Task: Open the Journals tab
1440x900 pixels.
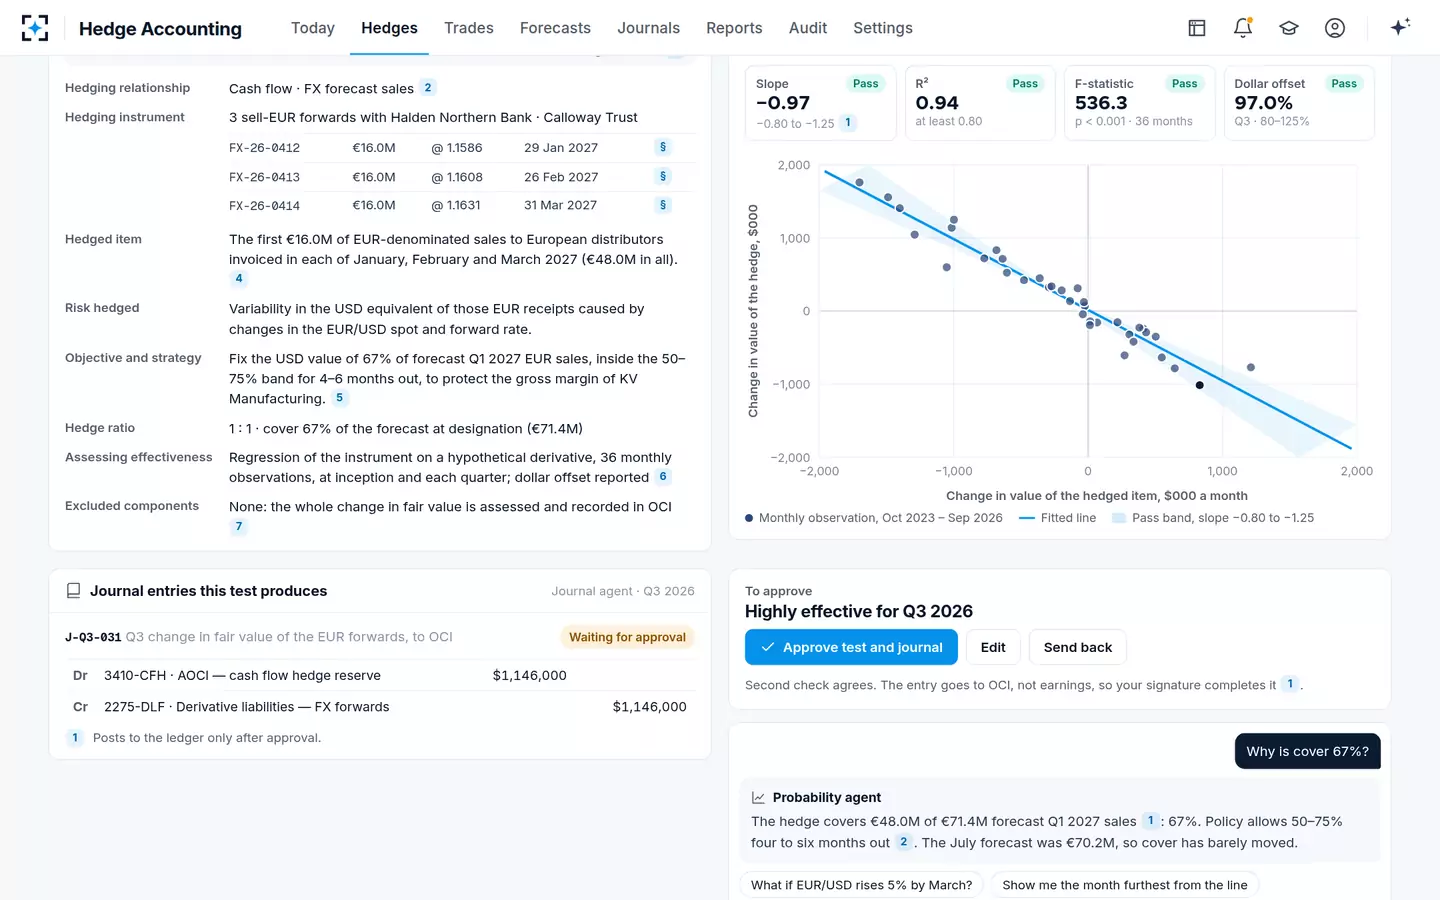Action: point(648,28)
